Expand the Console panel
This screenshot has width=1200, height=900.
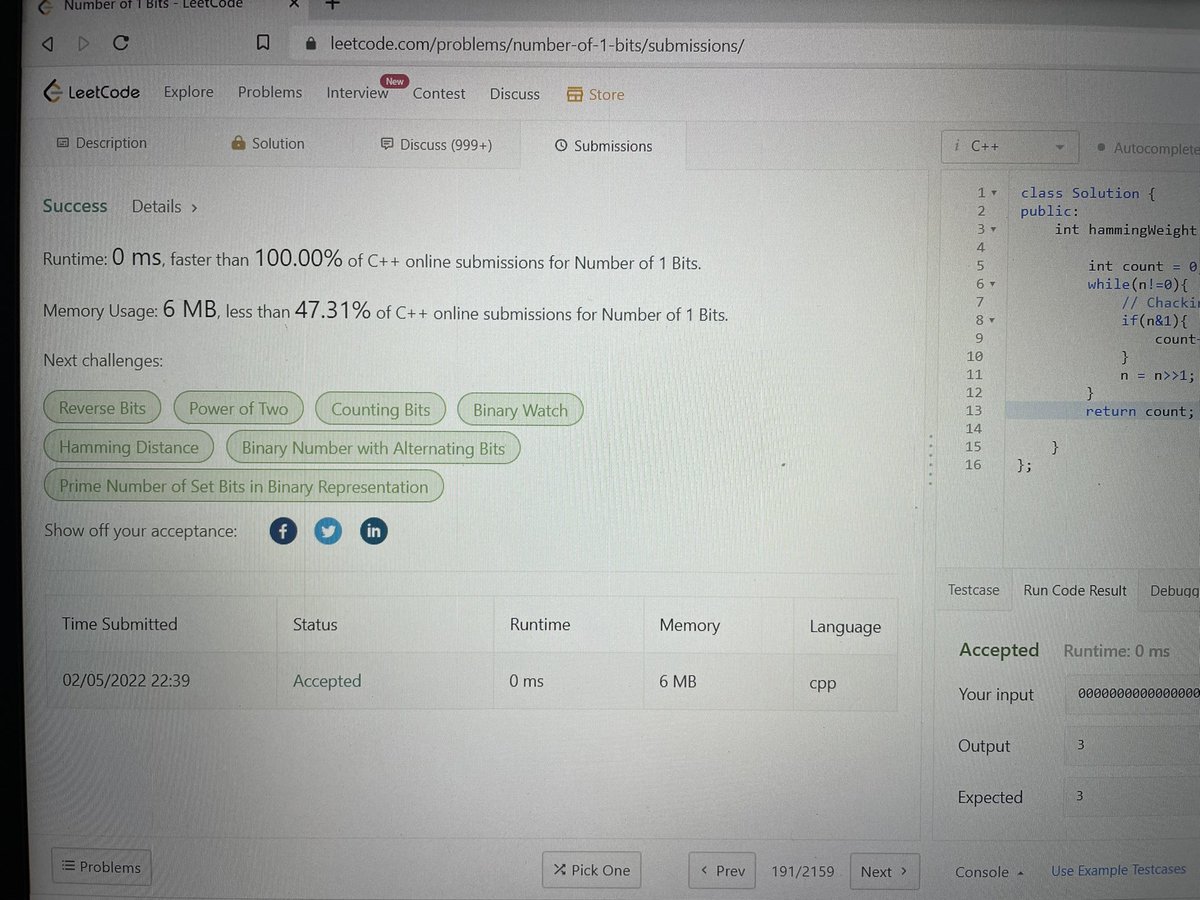point(989,872)
